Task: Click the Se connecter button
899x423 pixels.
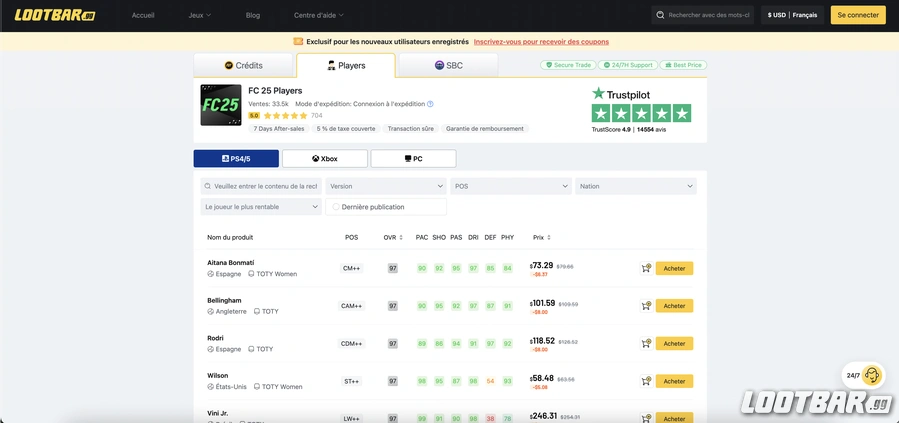Action: click(858, 15)
